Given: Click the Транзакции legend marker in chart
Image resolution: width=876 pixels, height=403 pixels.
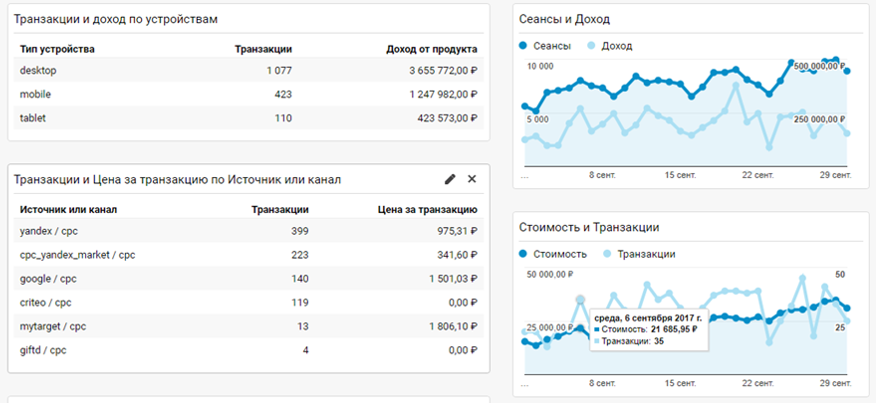Looking at the screenshot, I should [x=609, y=254].
